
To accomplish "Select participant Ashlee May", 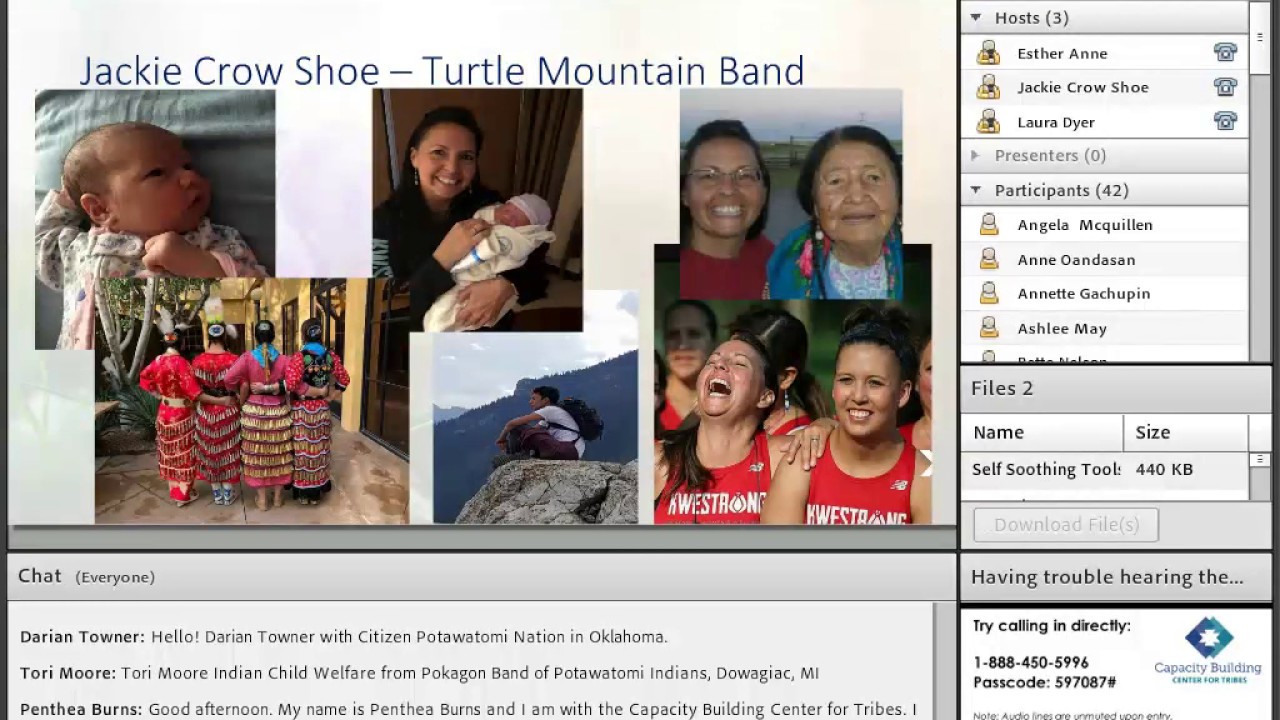I will coord(1104,328).
